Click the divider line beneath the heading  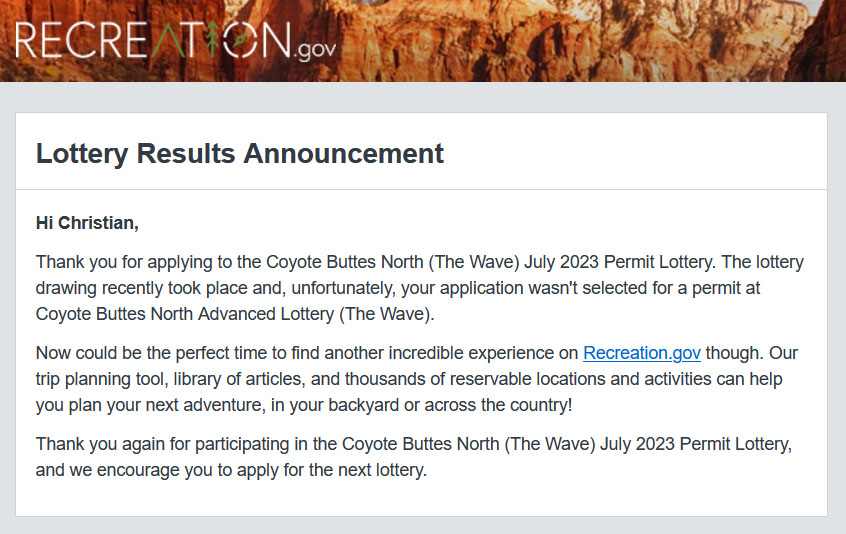pyautogui.click(x=421, y=189)
